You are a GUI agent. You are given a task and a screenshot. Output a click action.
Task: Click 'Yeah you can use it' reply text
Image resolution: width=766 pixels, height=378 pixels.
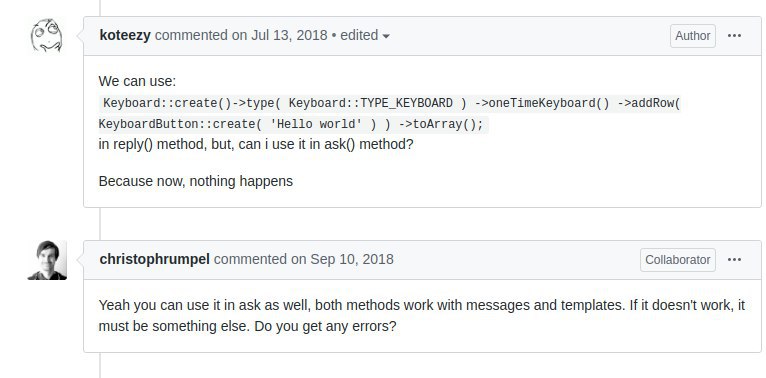point(422,315)
